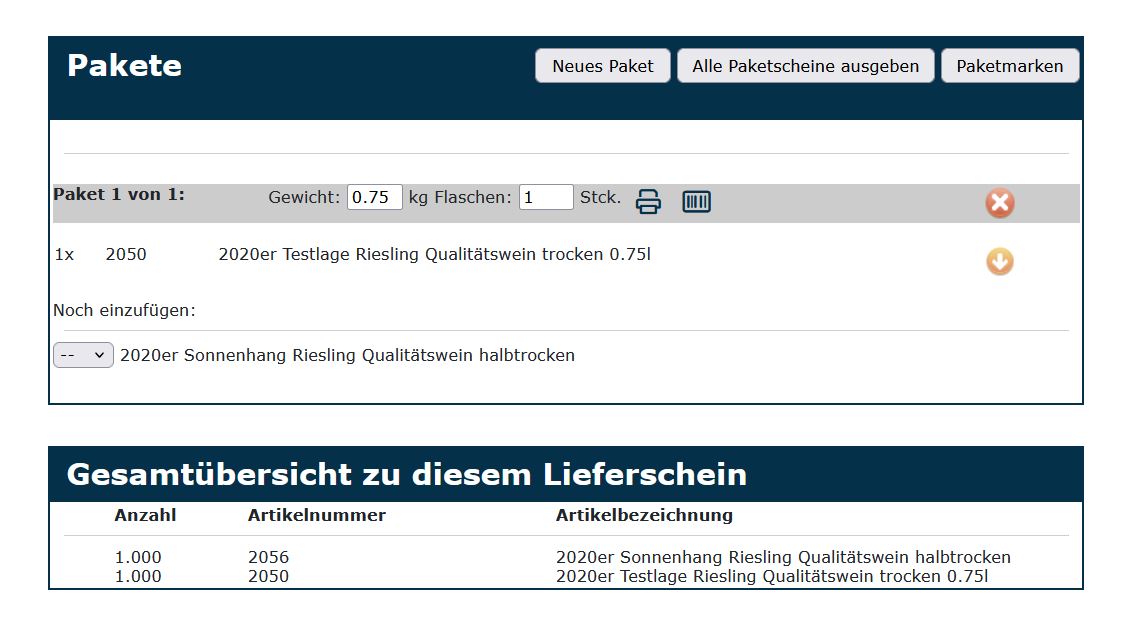Screen dimensions: 1135x624
Task: Click the Paket 1 von 1 label
Action: [119, 194]
